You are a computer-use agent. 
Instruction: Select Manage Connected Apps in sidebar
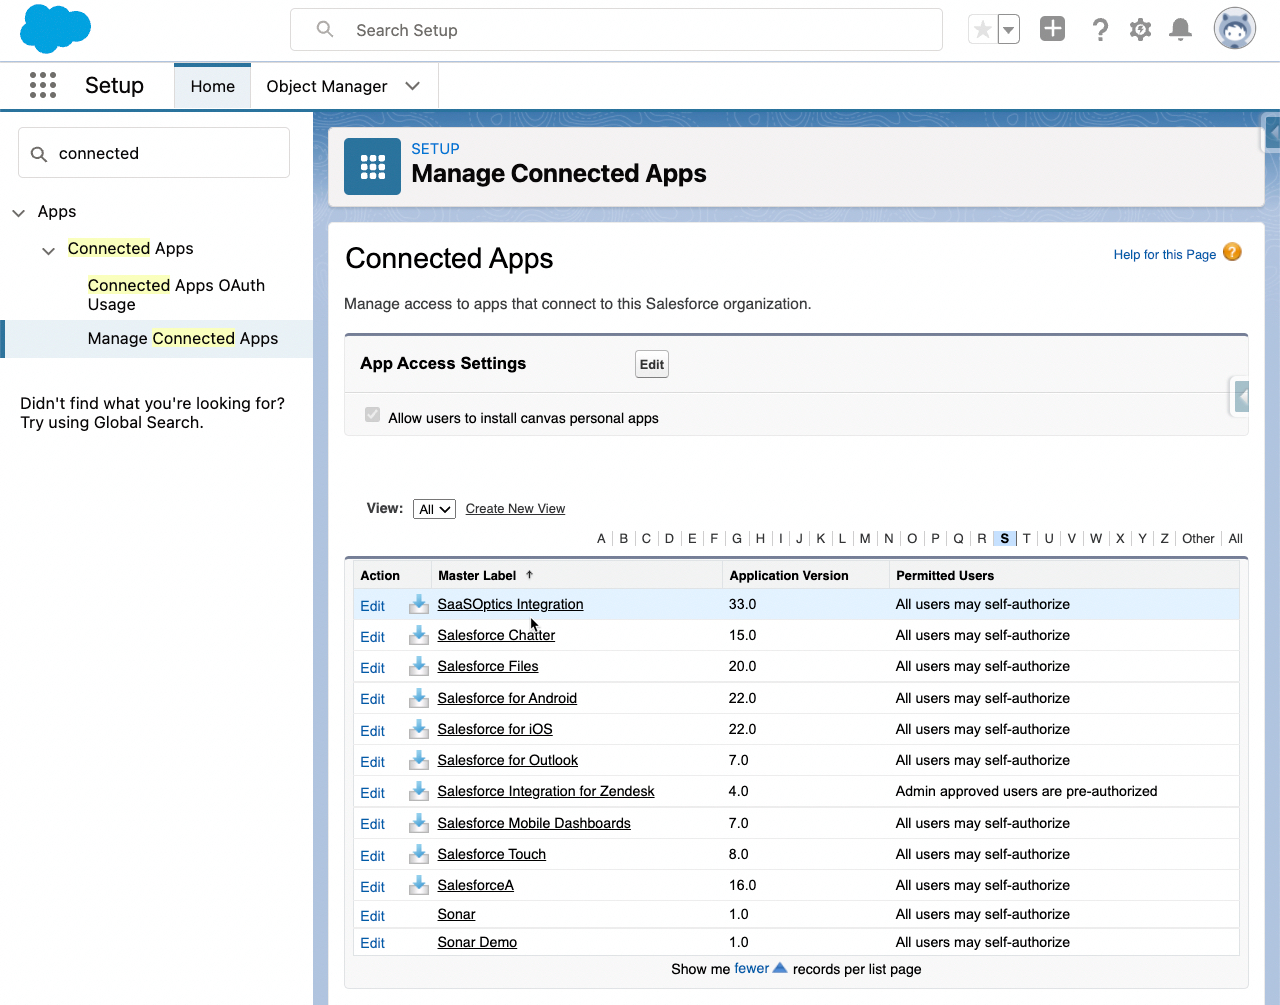coord(183,338)
